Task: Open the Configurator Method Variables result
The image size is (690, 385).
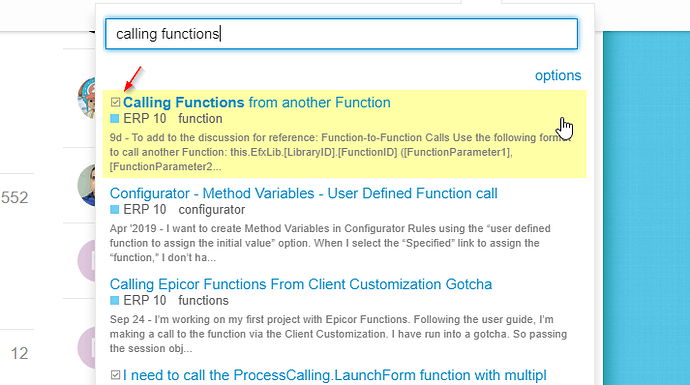Action: pos(304,194)
